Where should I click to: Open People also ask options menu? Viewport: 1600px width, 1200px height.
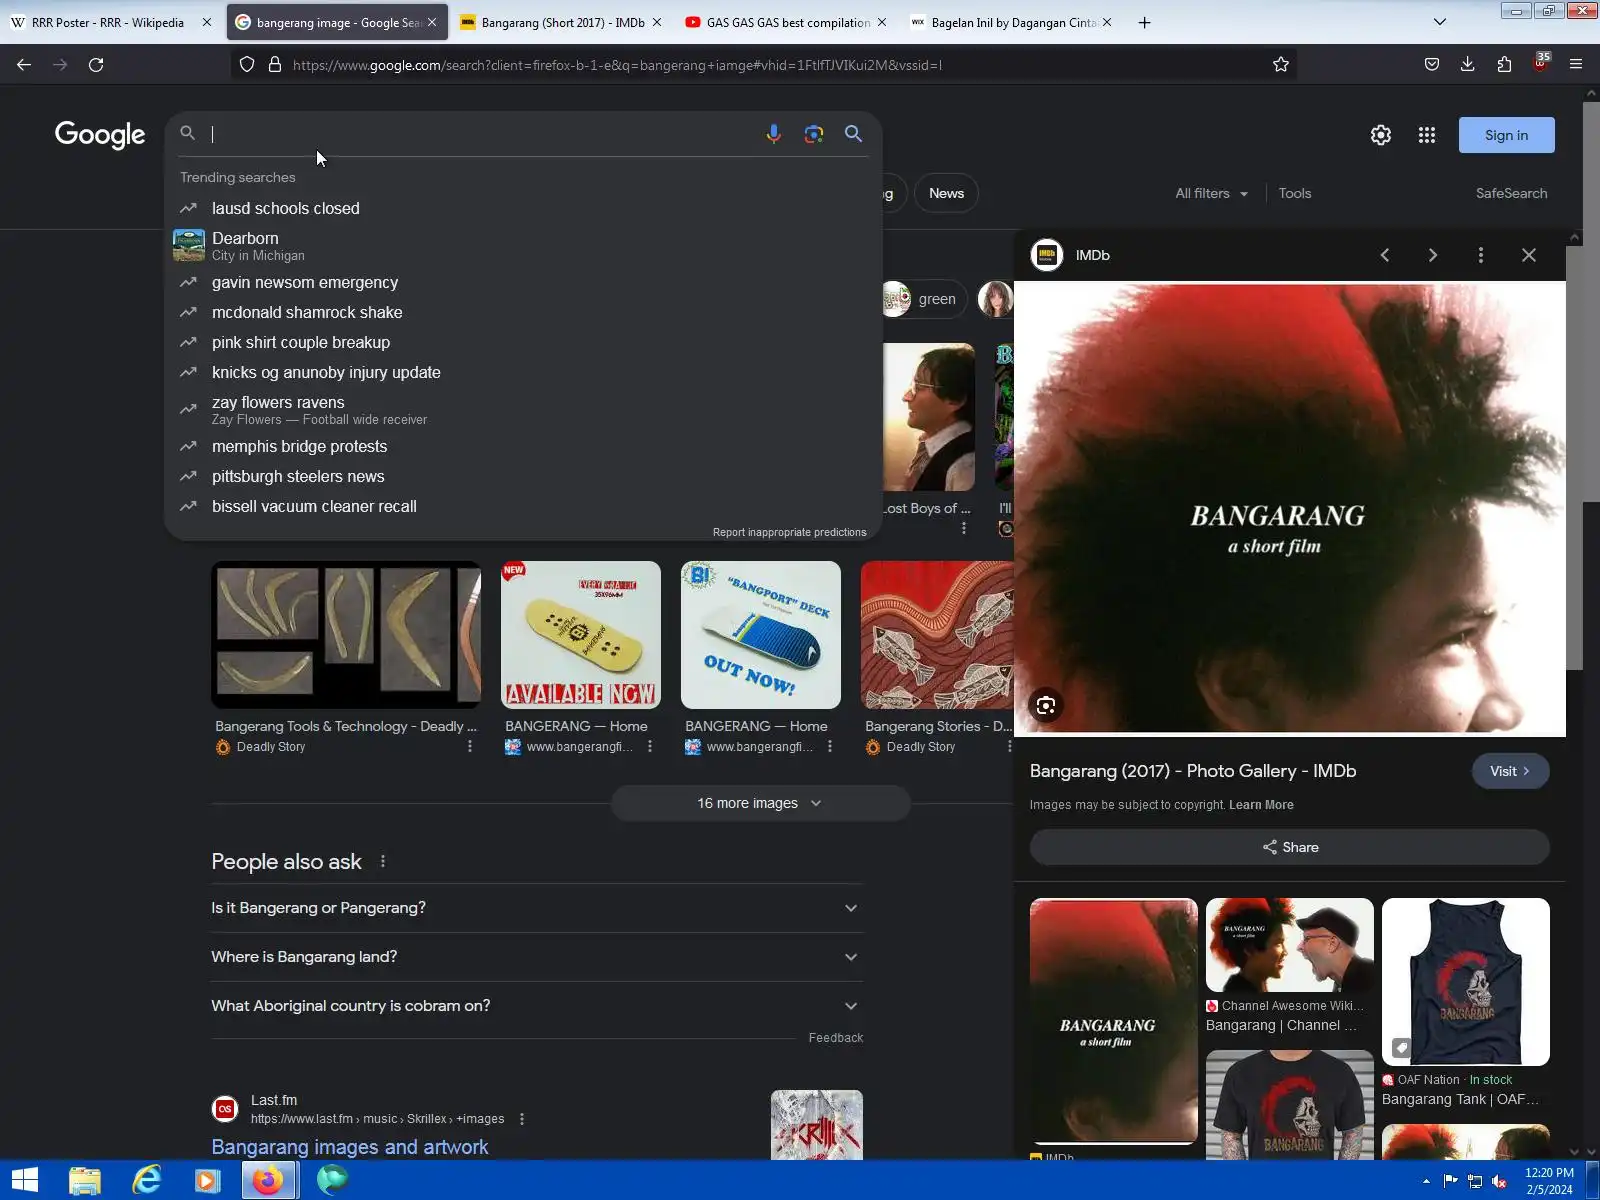(x=382, y=861)
